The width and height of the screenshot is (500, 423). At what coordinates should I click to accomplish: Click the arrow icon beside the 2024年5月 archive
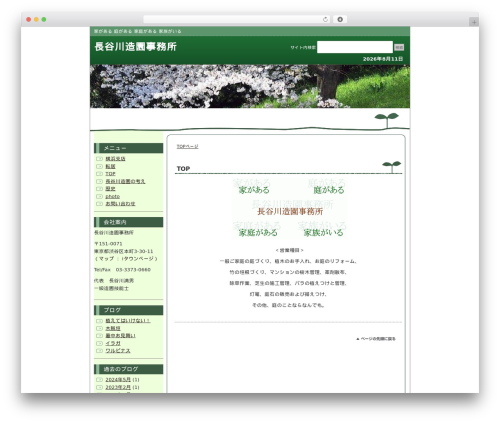click(x=99, y=380)
